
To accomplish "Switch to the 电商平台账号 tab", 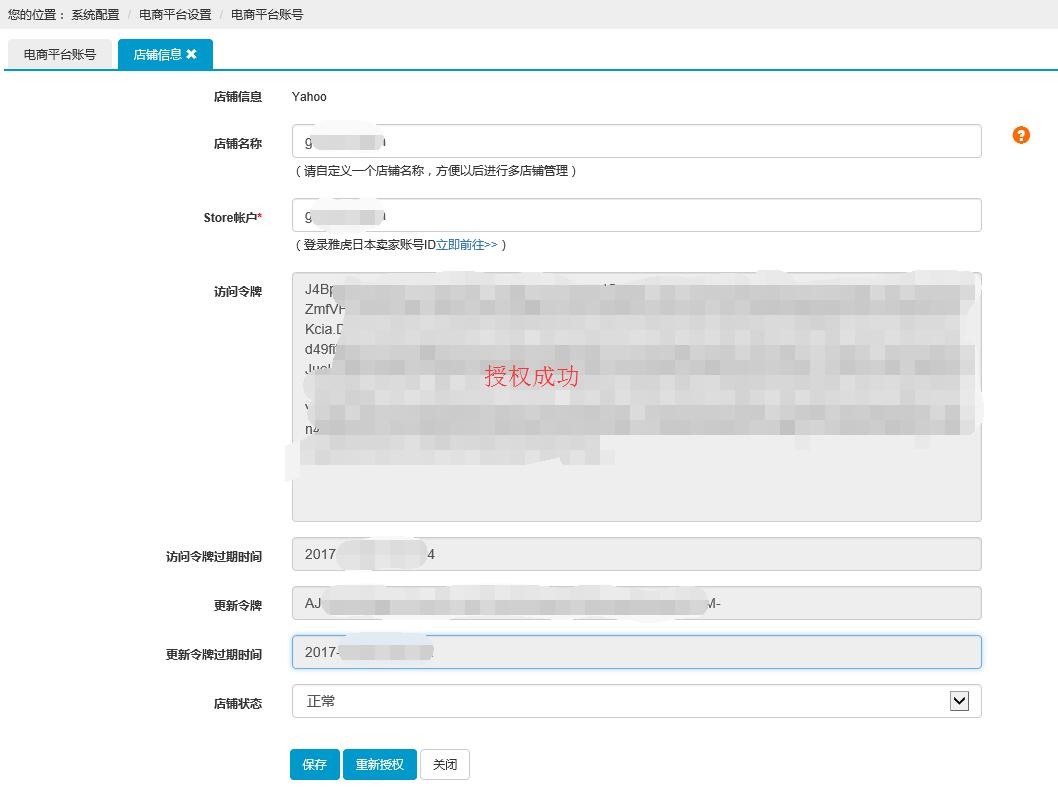I will coord(60,55).
